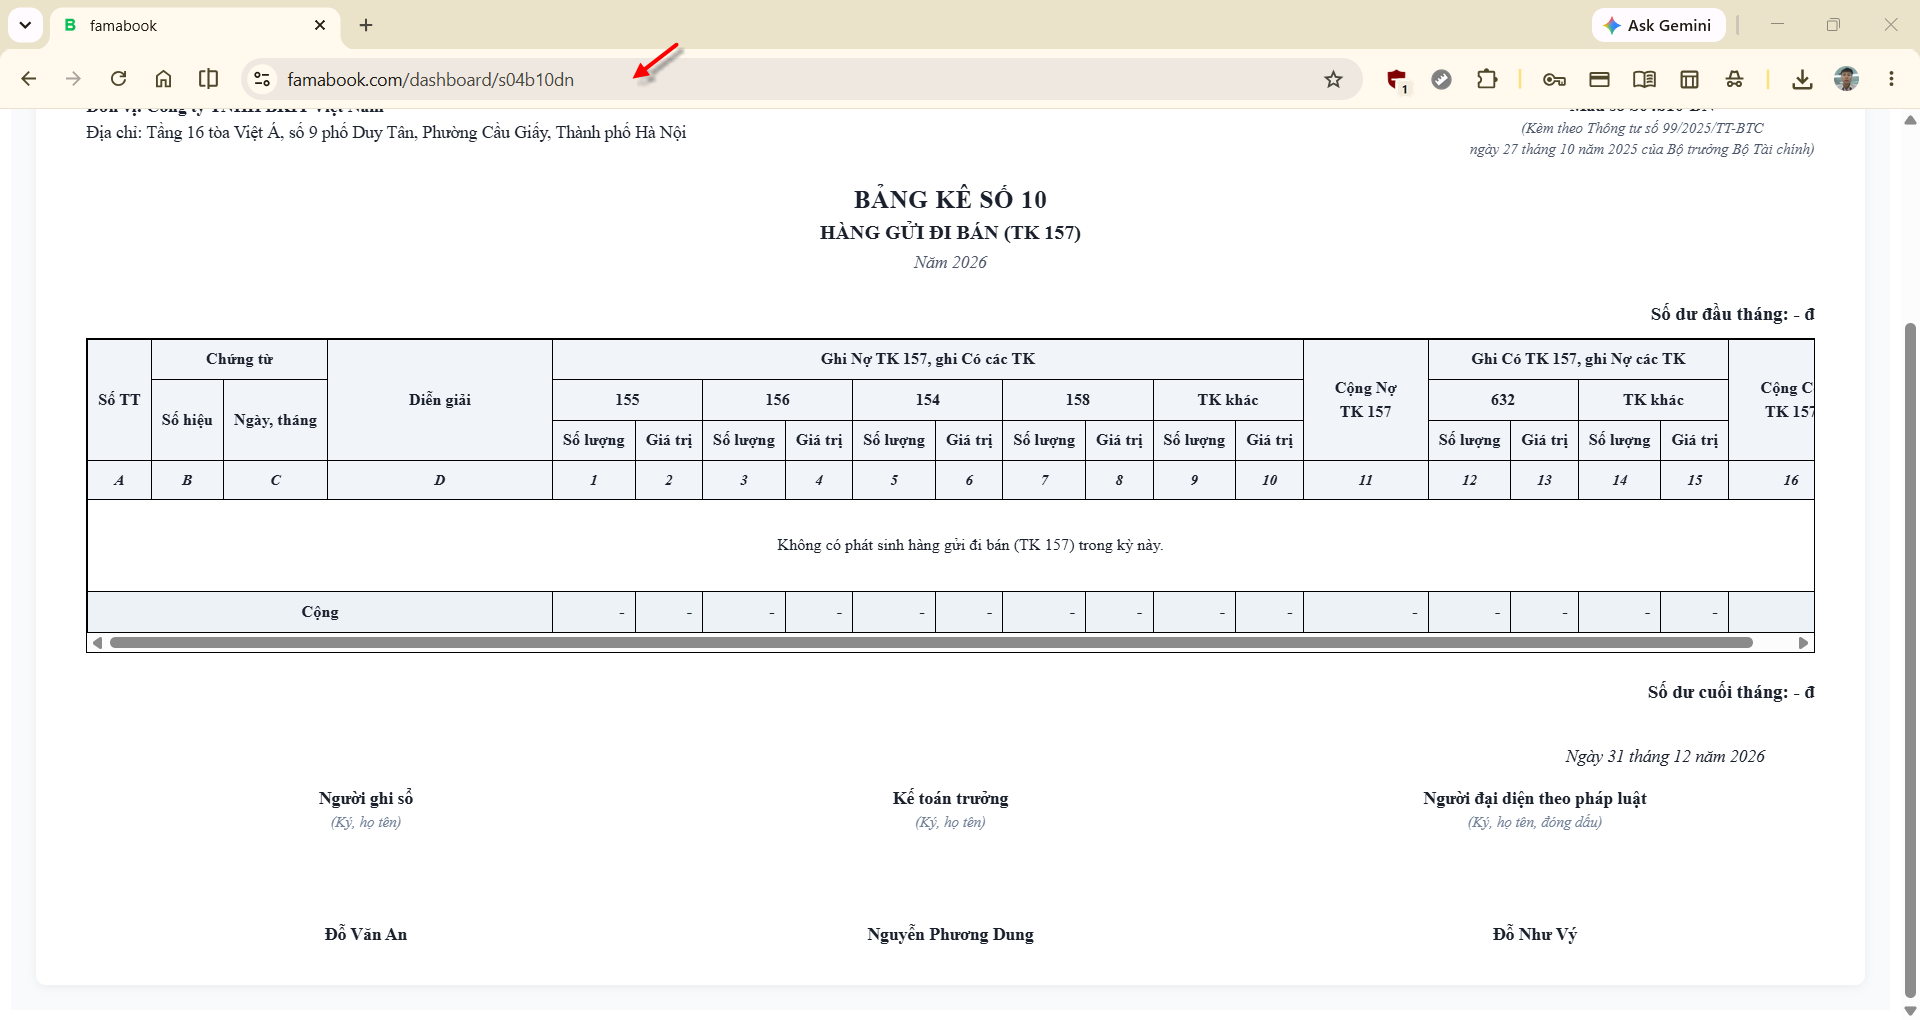Click the "Chứng từ" header cell
This screenshot has width=1920, height=1020.
[239, 359]
